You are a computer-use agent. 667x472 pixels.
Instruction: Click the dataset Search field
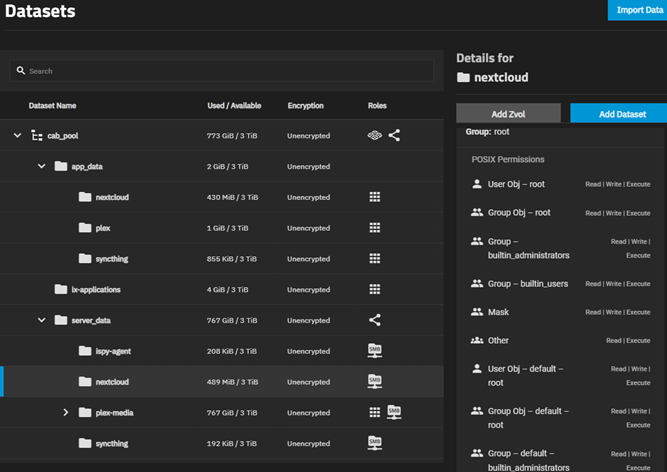tap(222, 71)
